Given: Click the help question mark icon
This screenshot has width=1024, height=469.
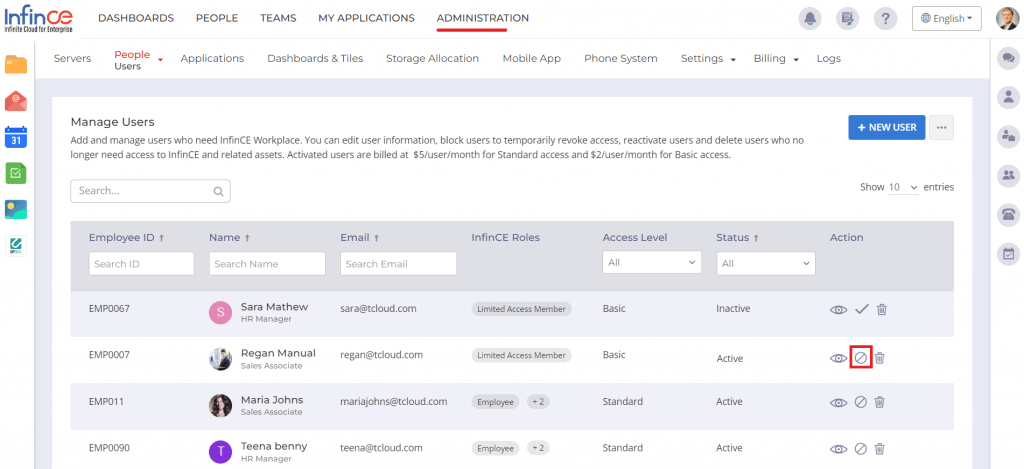Looking at the screenshot, I should tap(885, 19).
